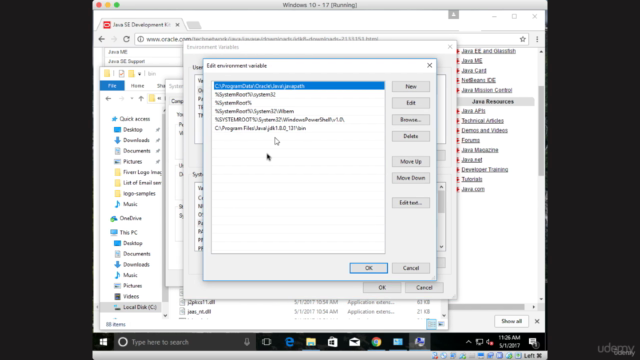The image size is (640, 360).
Task: Select the WindowsPowerShell\v1.0 path entry
Action: (x=299, y=120)
